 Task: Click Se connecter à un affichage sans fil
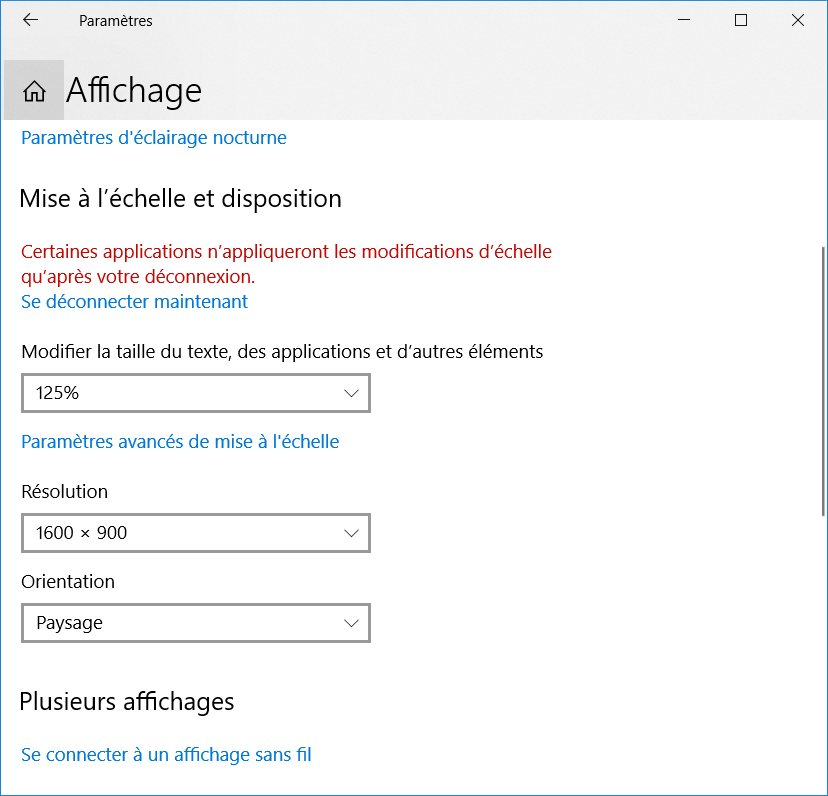(166, 755)
